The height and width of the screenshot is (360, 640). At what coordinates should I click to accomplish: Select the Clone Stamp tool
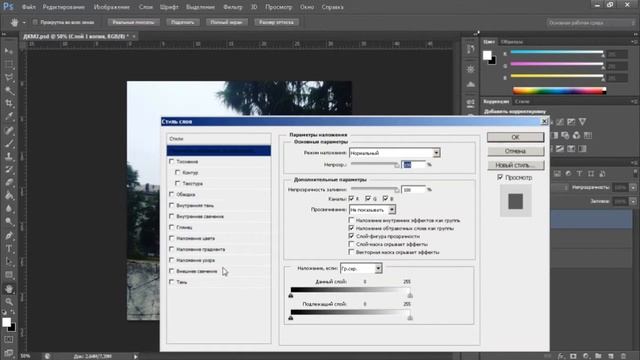(x=9, y=156)
